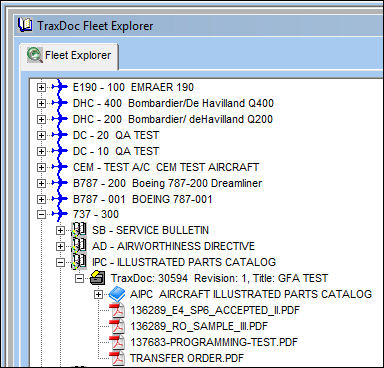
Task: Expand the DHC - 400 Bombardier Q400 node
Action: point(41,103)
